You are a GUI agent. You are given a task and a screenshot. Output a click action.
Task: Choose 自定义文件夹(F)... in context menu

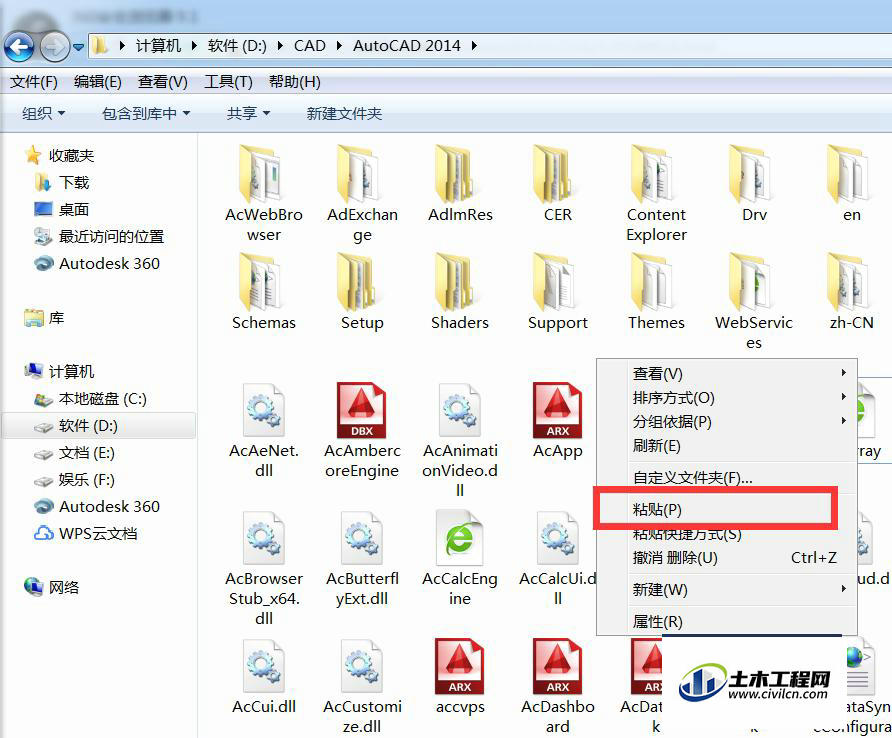coord(726,477)
